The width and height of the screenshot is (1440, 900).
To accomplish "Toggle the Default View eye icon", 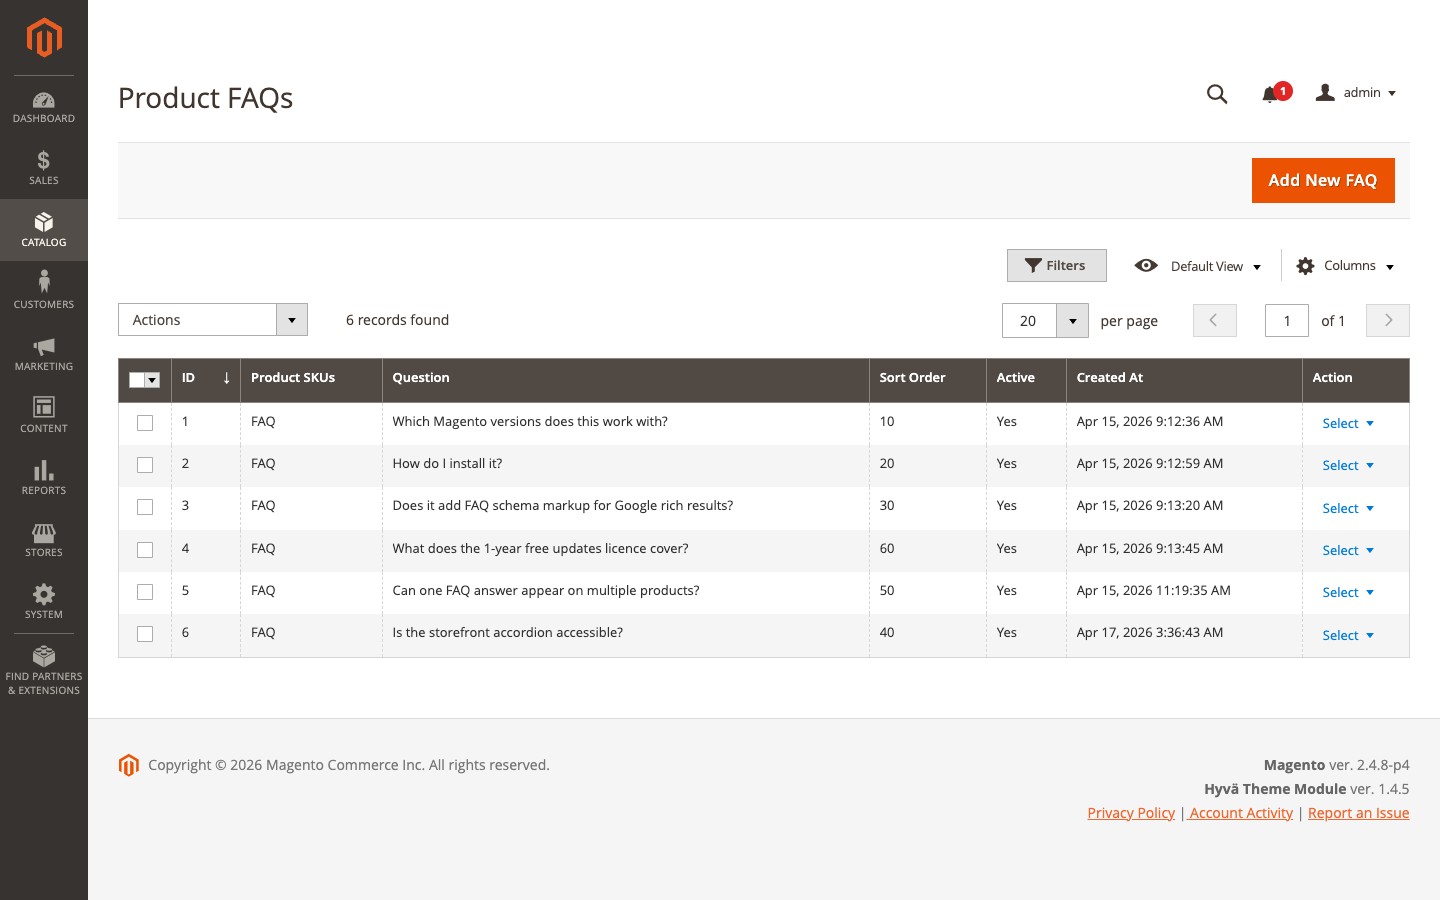I will [1146, 265].
